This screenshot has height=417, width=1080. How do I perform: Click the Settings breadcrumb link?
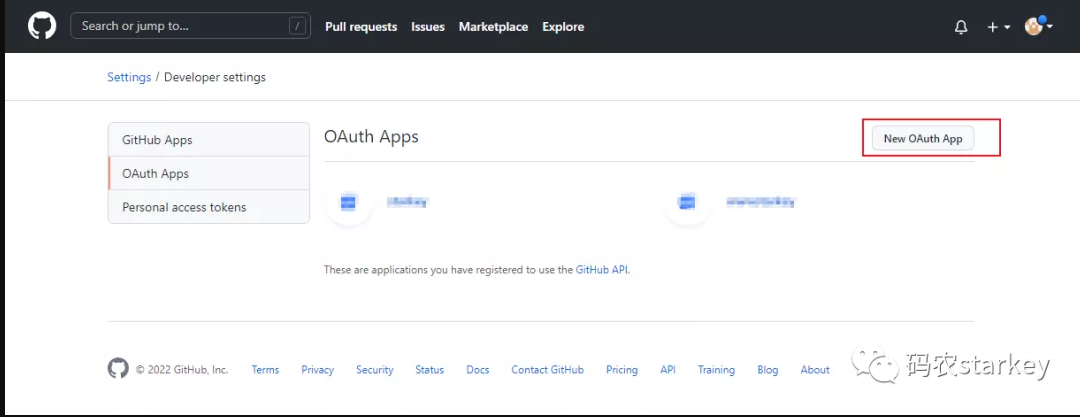[129, 77]
